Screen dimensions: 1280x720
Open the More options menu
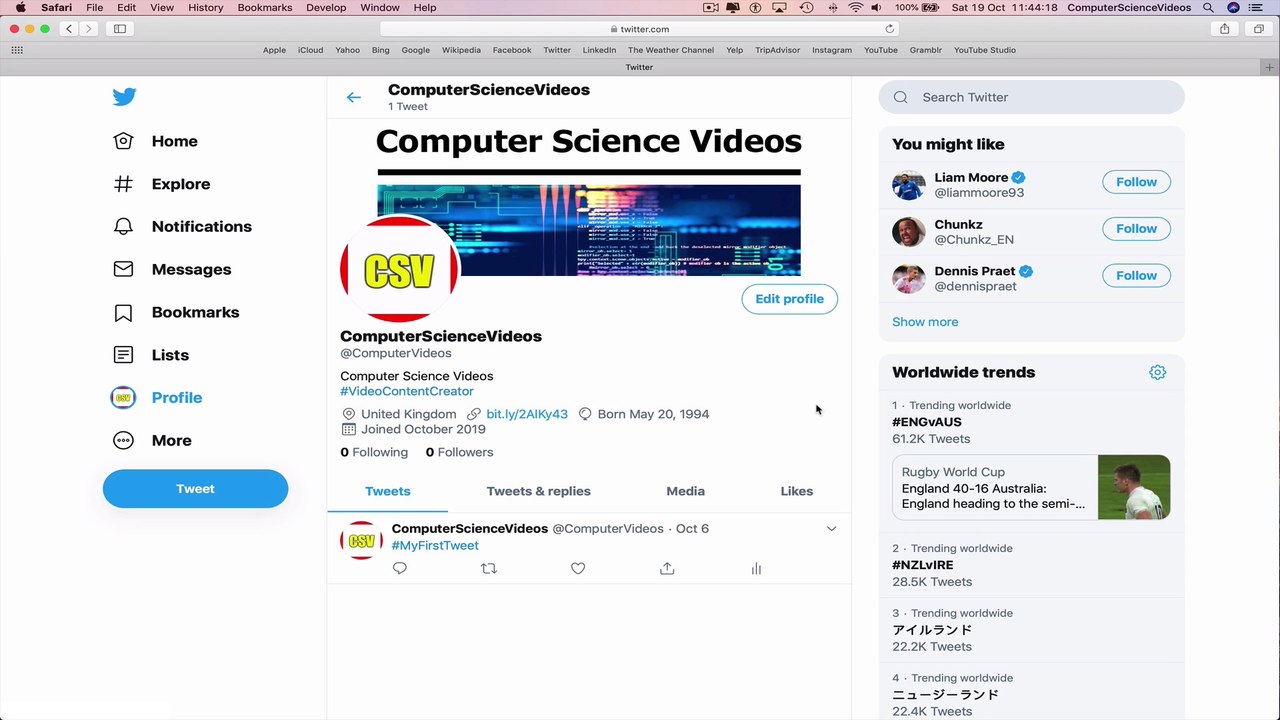click(x=152, y=440)
